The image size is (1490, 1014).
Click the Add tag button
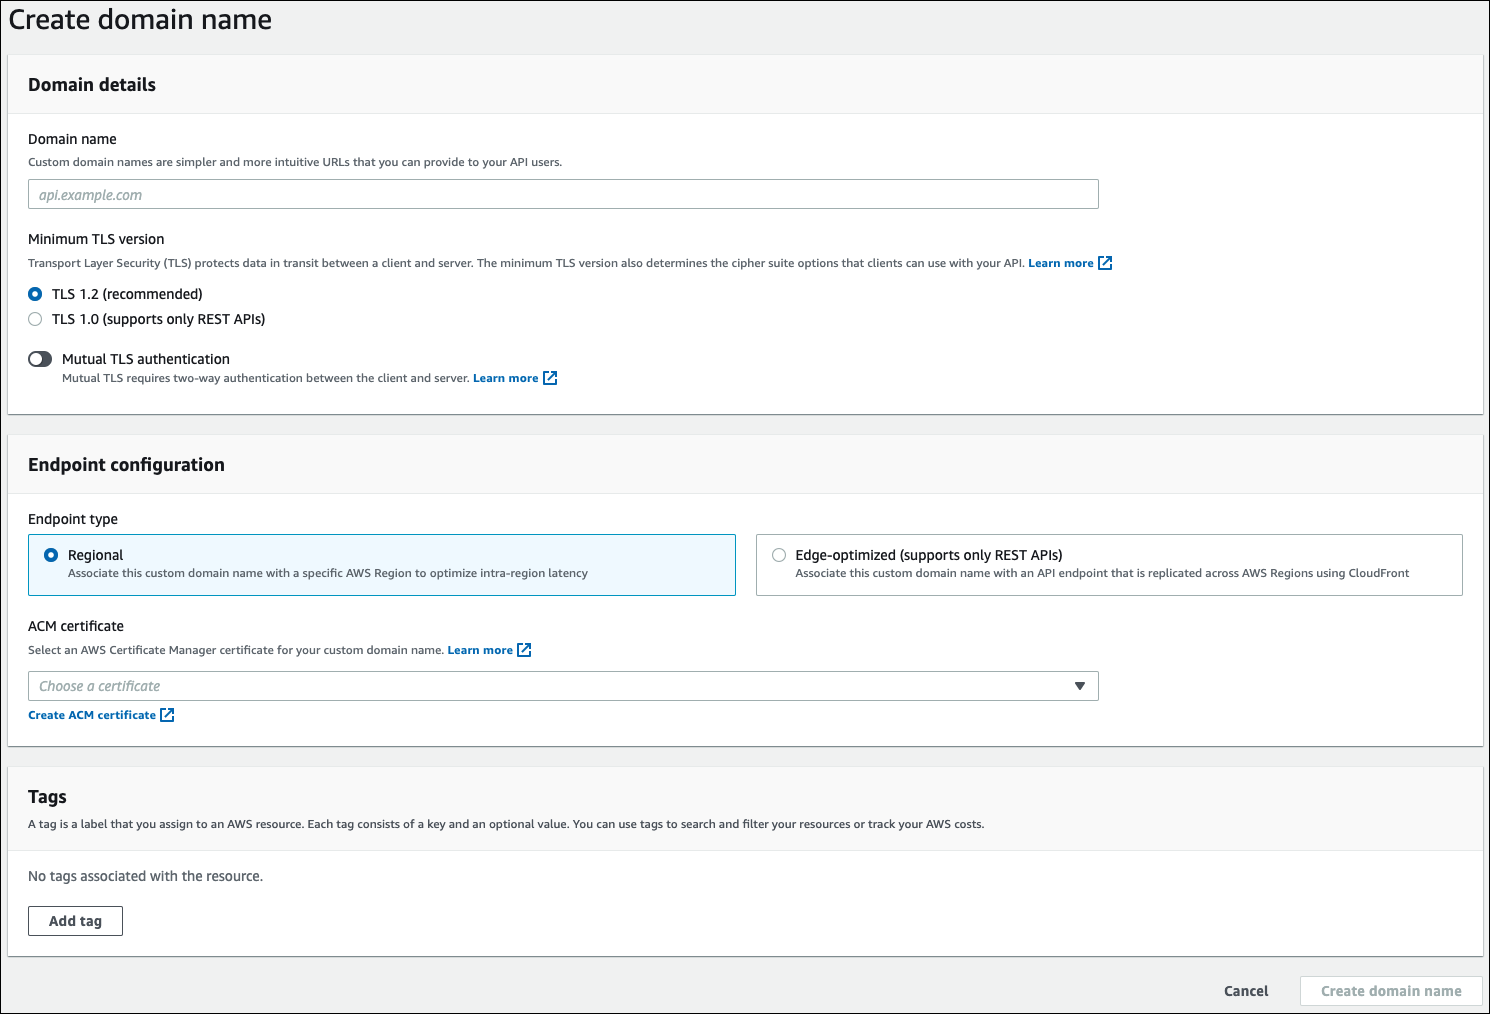75,920
